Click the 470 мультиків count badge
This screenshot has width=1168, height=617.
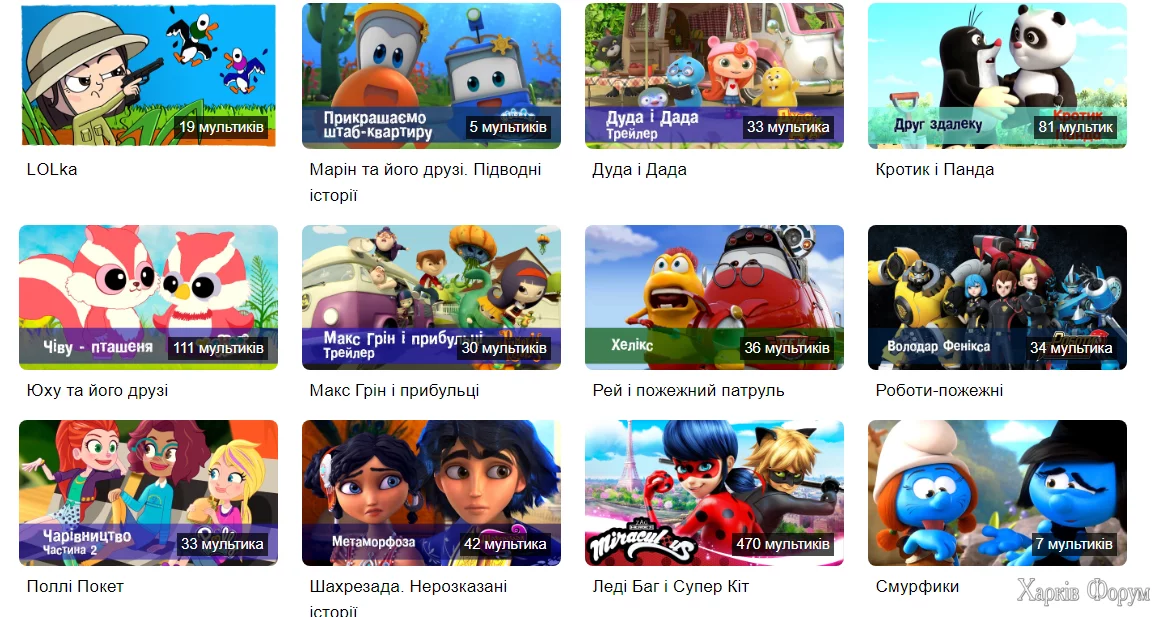(x=782, y=544)
